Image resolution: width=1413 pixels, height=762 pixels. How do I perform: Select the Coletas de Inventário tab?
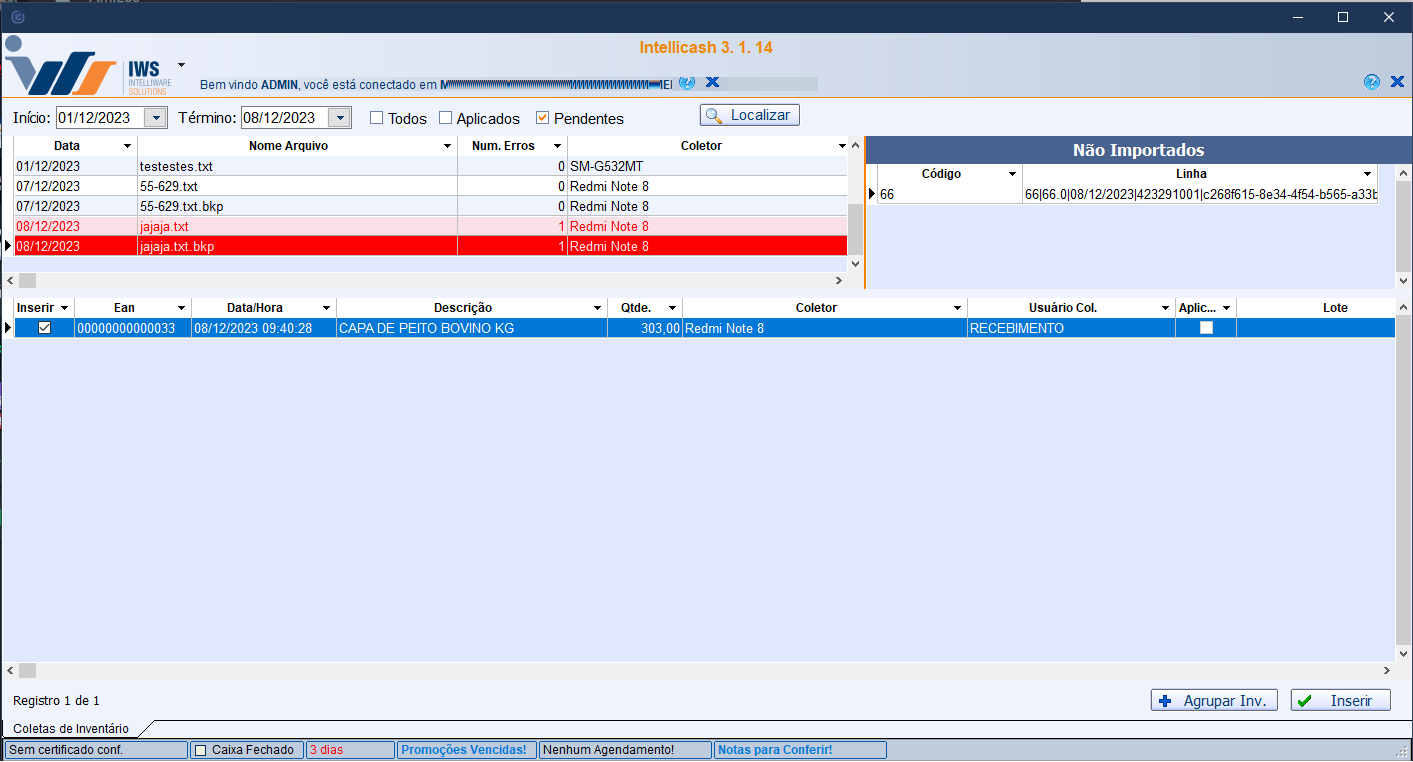point(71,729)
